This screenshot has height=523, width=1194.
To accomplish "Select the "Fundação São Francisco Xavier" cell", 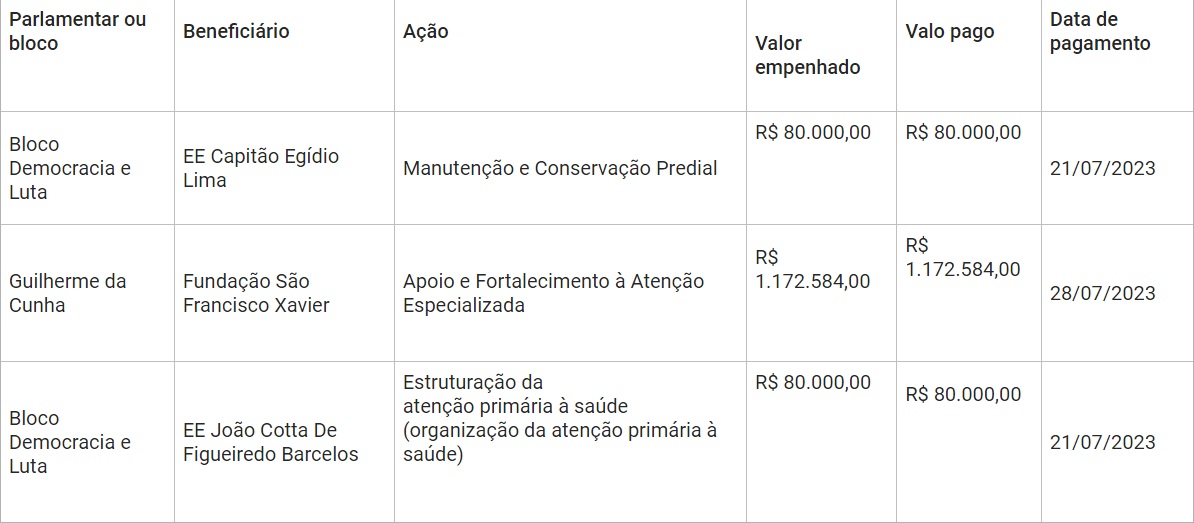I will click(256, 293).
